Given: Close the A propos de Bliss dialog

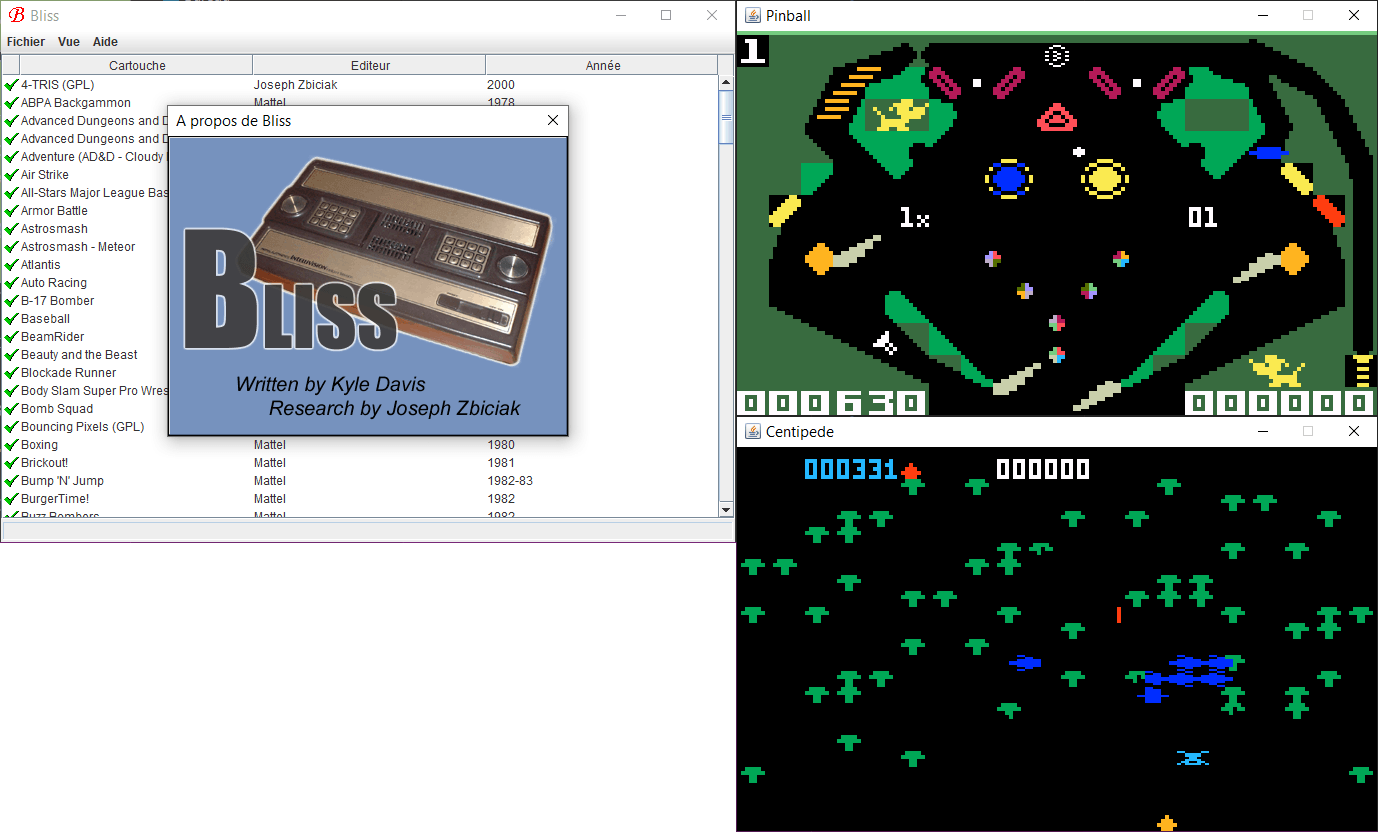Looking at the screenshot, I should [553, 121].
